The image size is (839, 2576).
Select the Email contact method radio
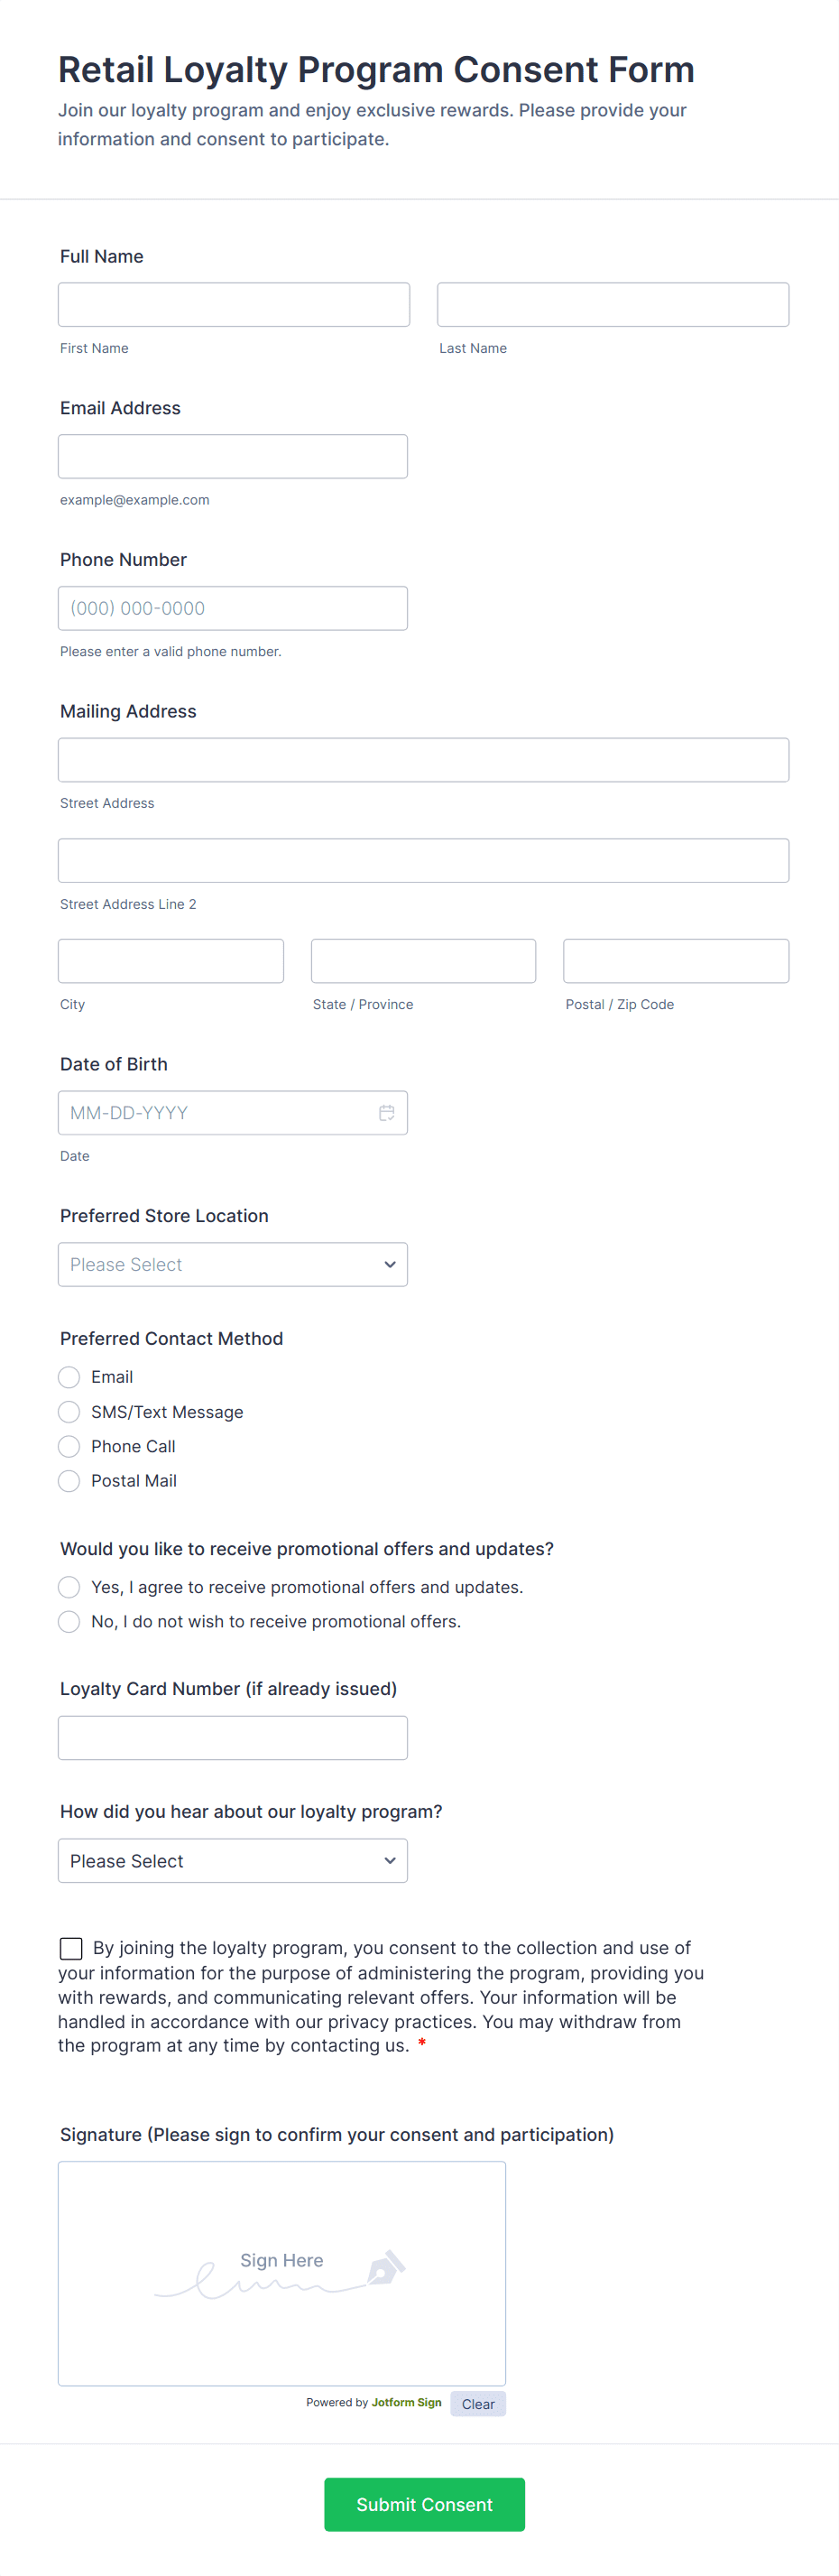[x=69, y=1377]
